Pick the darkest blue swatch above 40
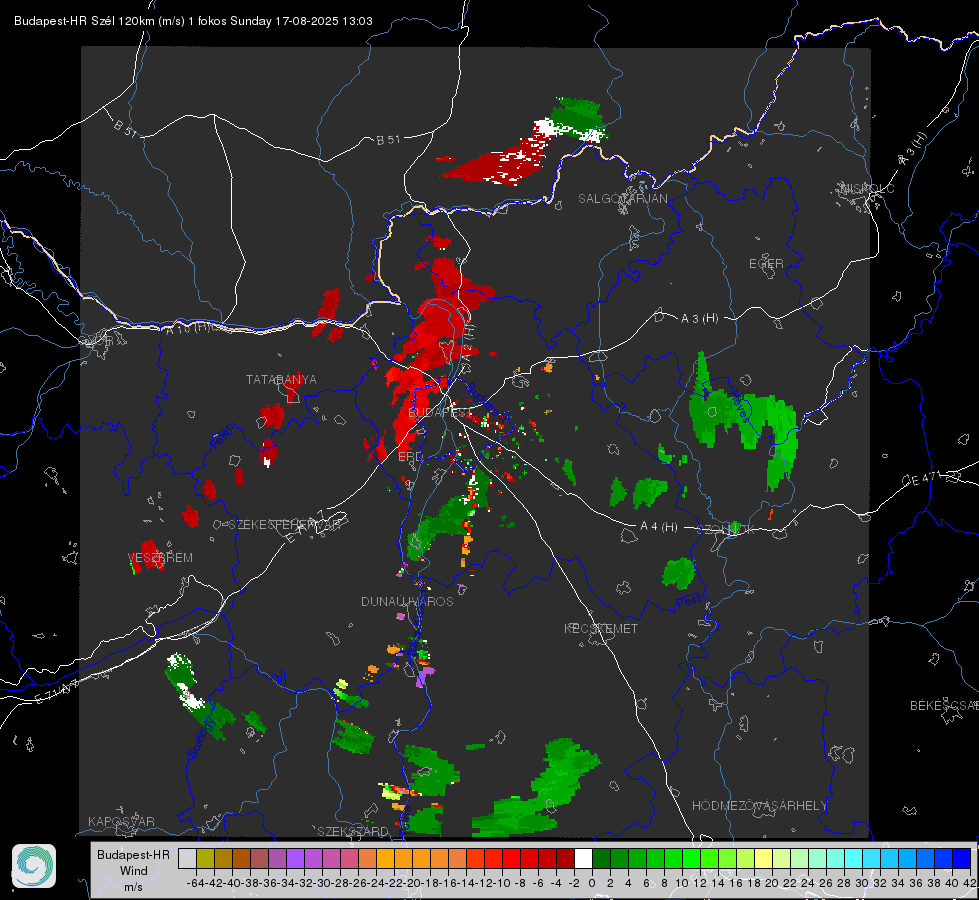Image resolution: width=979 pixels, height=900 pixels. (961, 858)
